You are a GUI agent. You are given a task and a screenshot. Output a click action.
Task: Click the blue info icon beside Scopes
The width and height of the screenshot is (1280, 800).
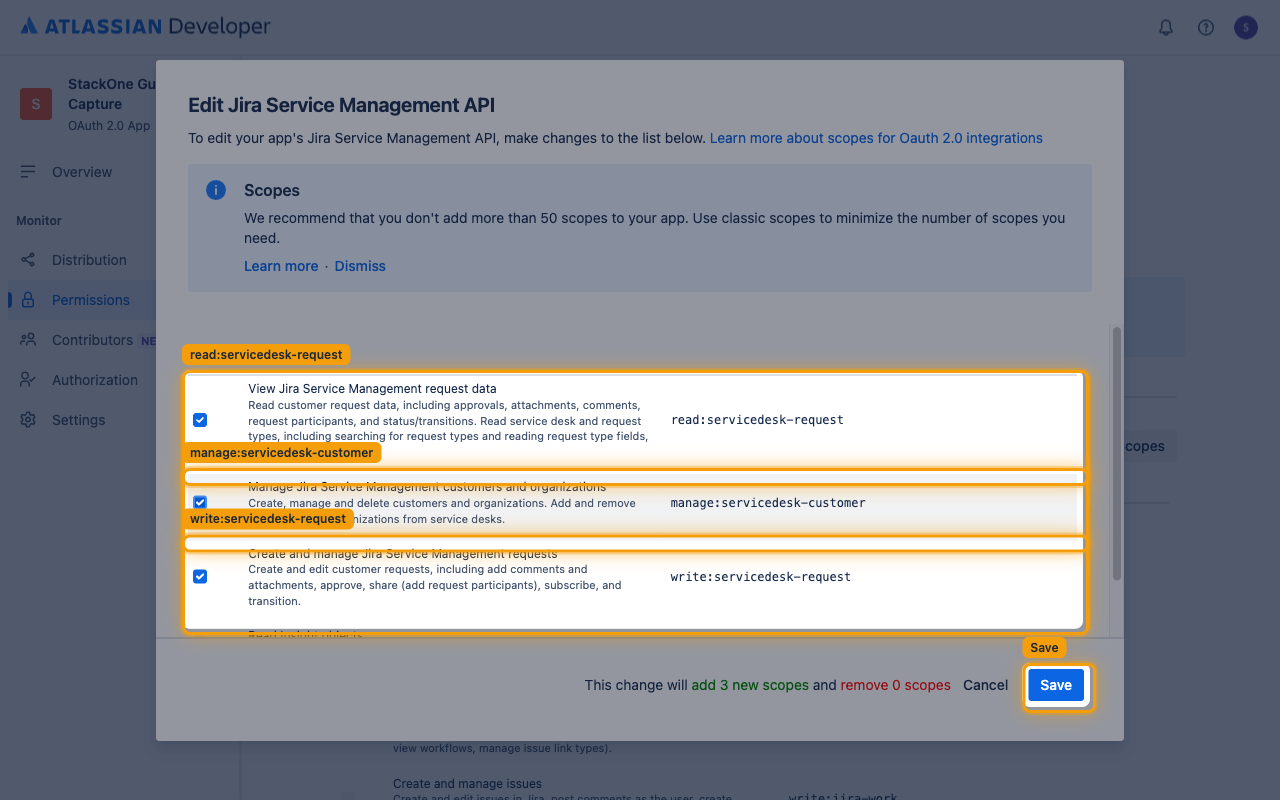coord(216,190)
